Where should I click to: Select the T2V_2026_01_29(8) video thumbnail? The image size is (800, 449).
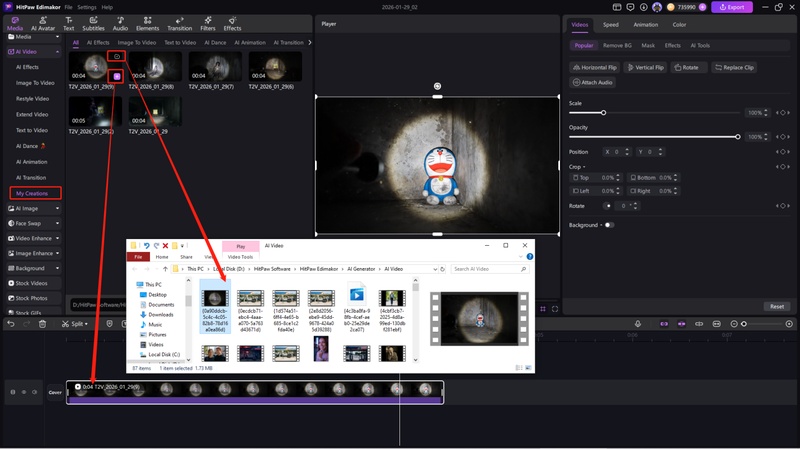pyautogui.click(x=155, y=66)
